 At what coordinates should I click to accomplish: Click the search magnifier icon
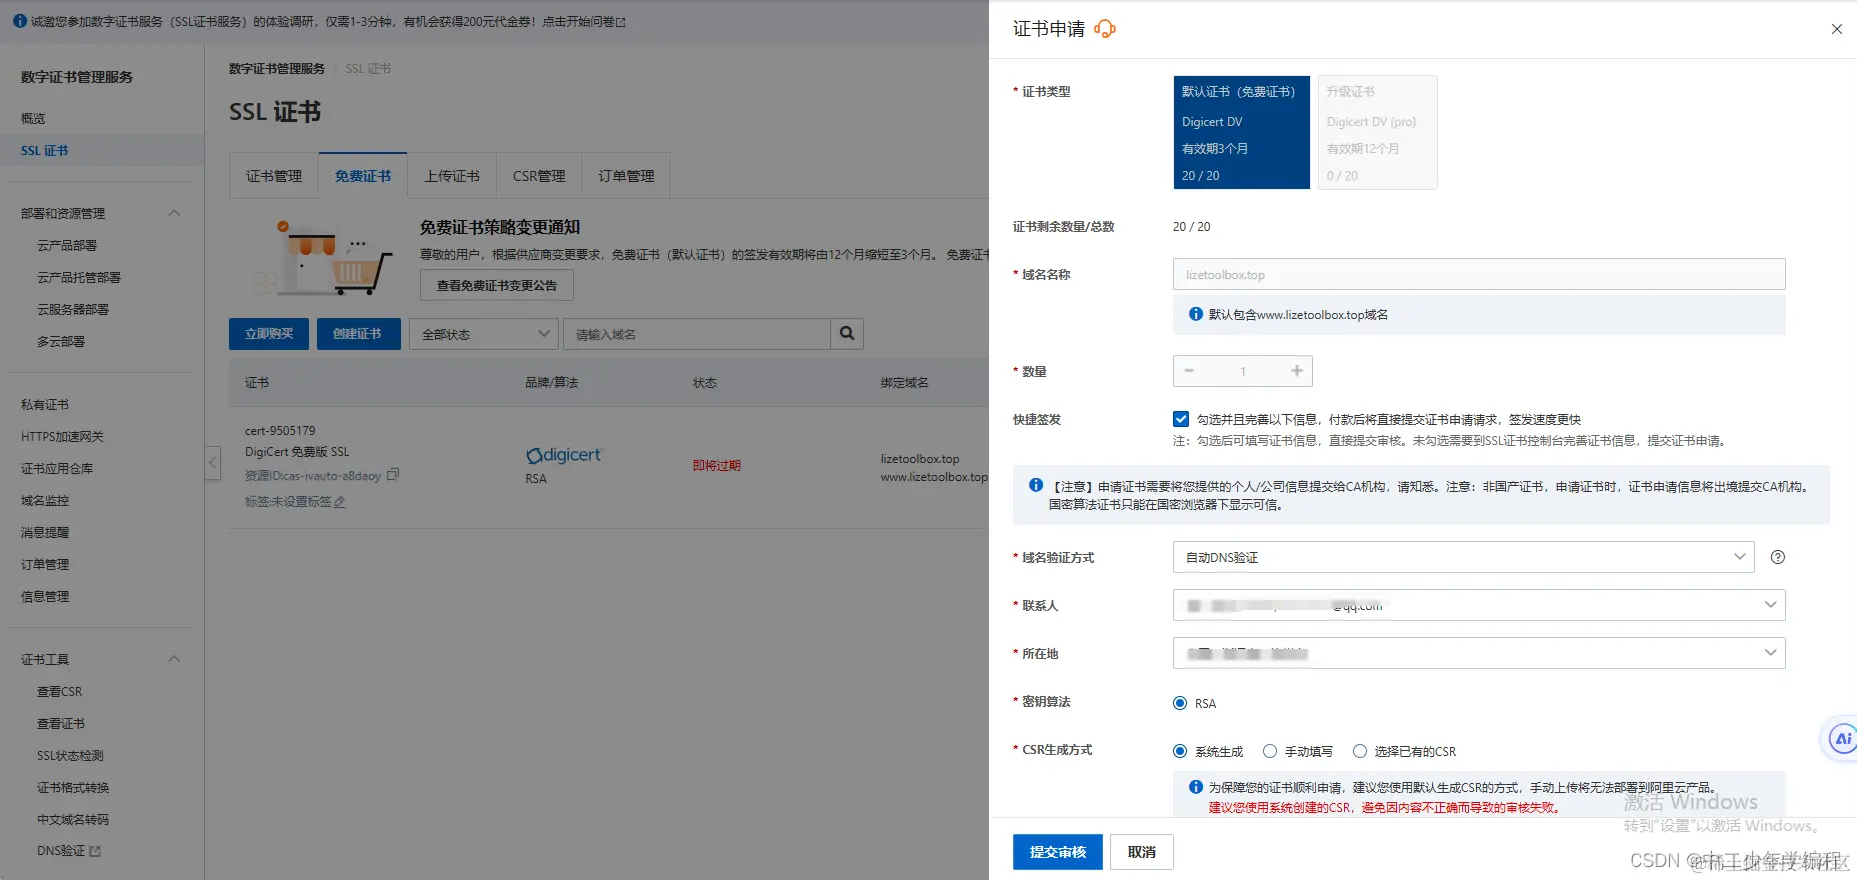tap(847, 334)
